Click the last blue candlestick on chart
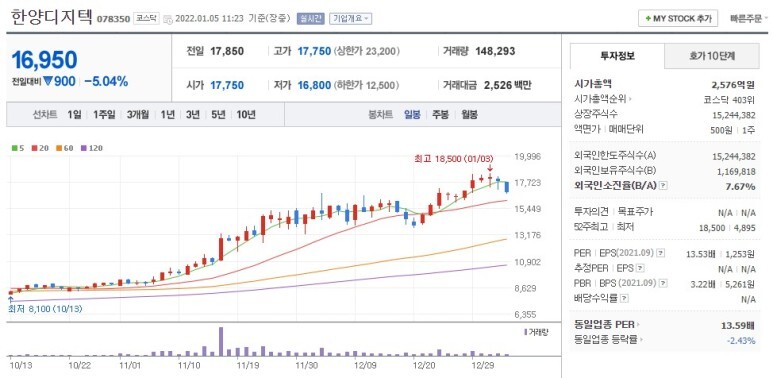The image size is (773, 378). (x=506, y=187)
